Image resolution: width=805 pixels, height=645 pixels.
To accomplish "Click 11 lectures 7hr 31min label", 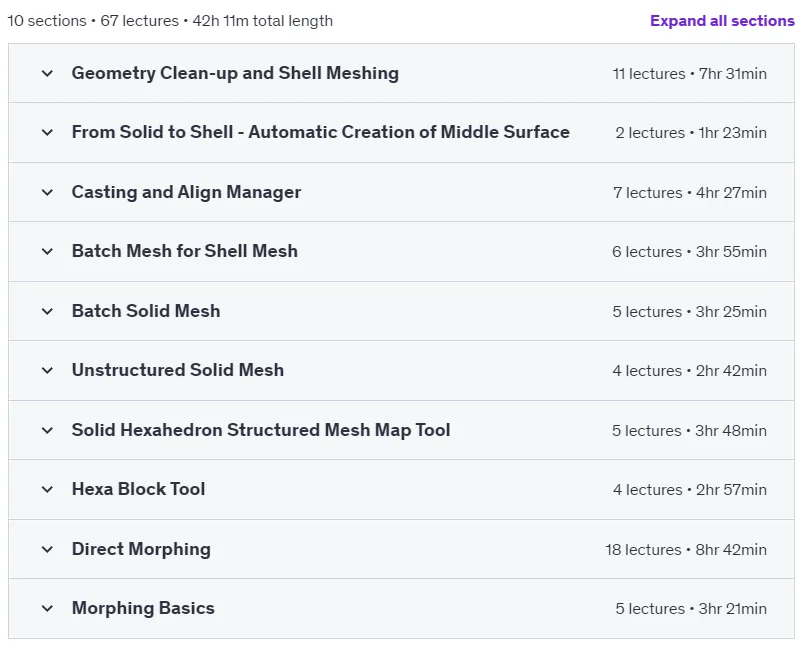I will 689,73.
